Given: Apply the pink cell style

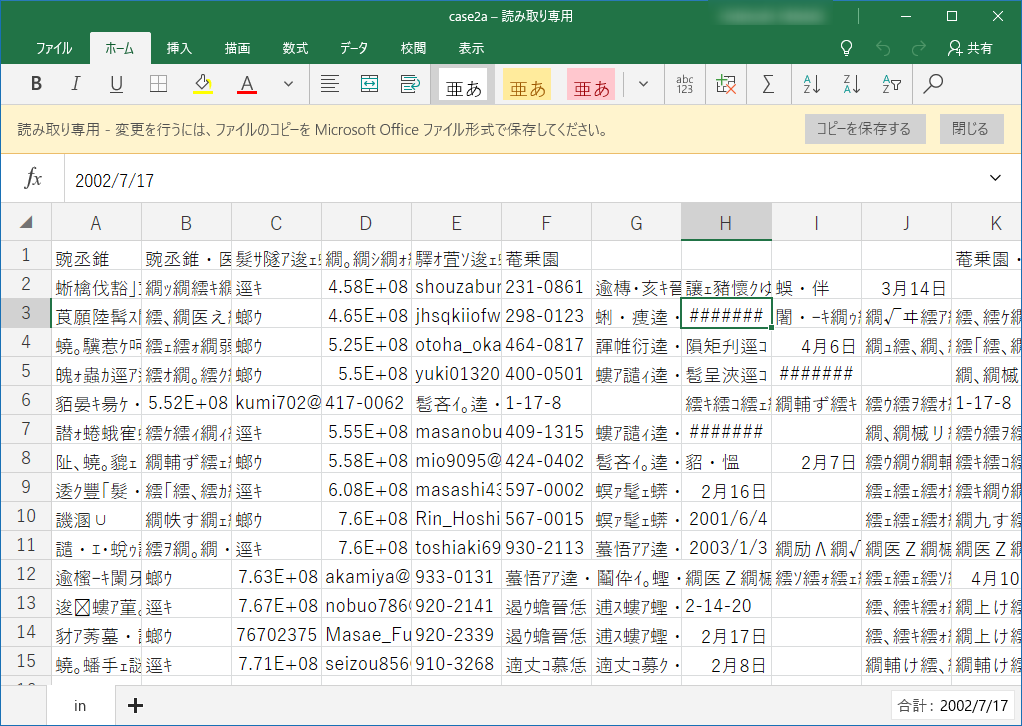Looking at the screenshot, I should pos(591,85).
